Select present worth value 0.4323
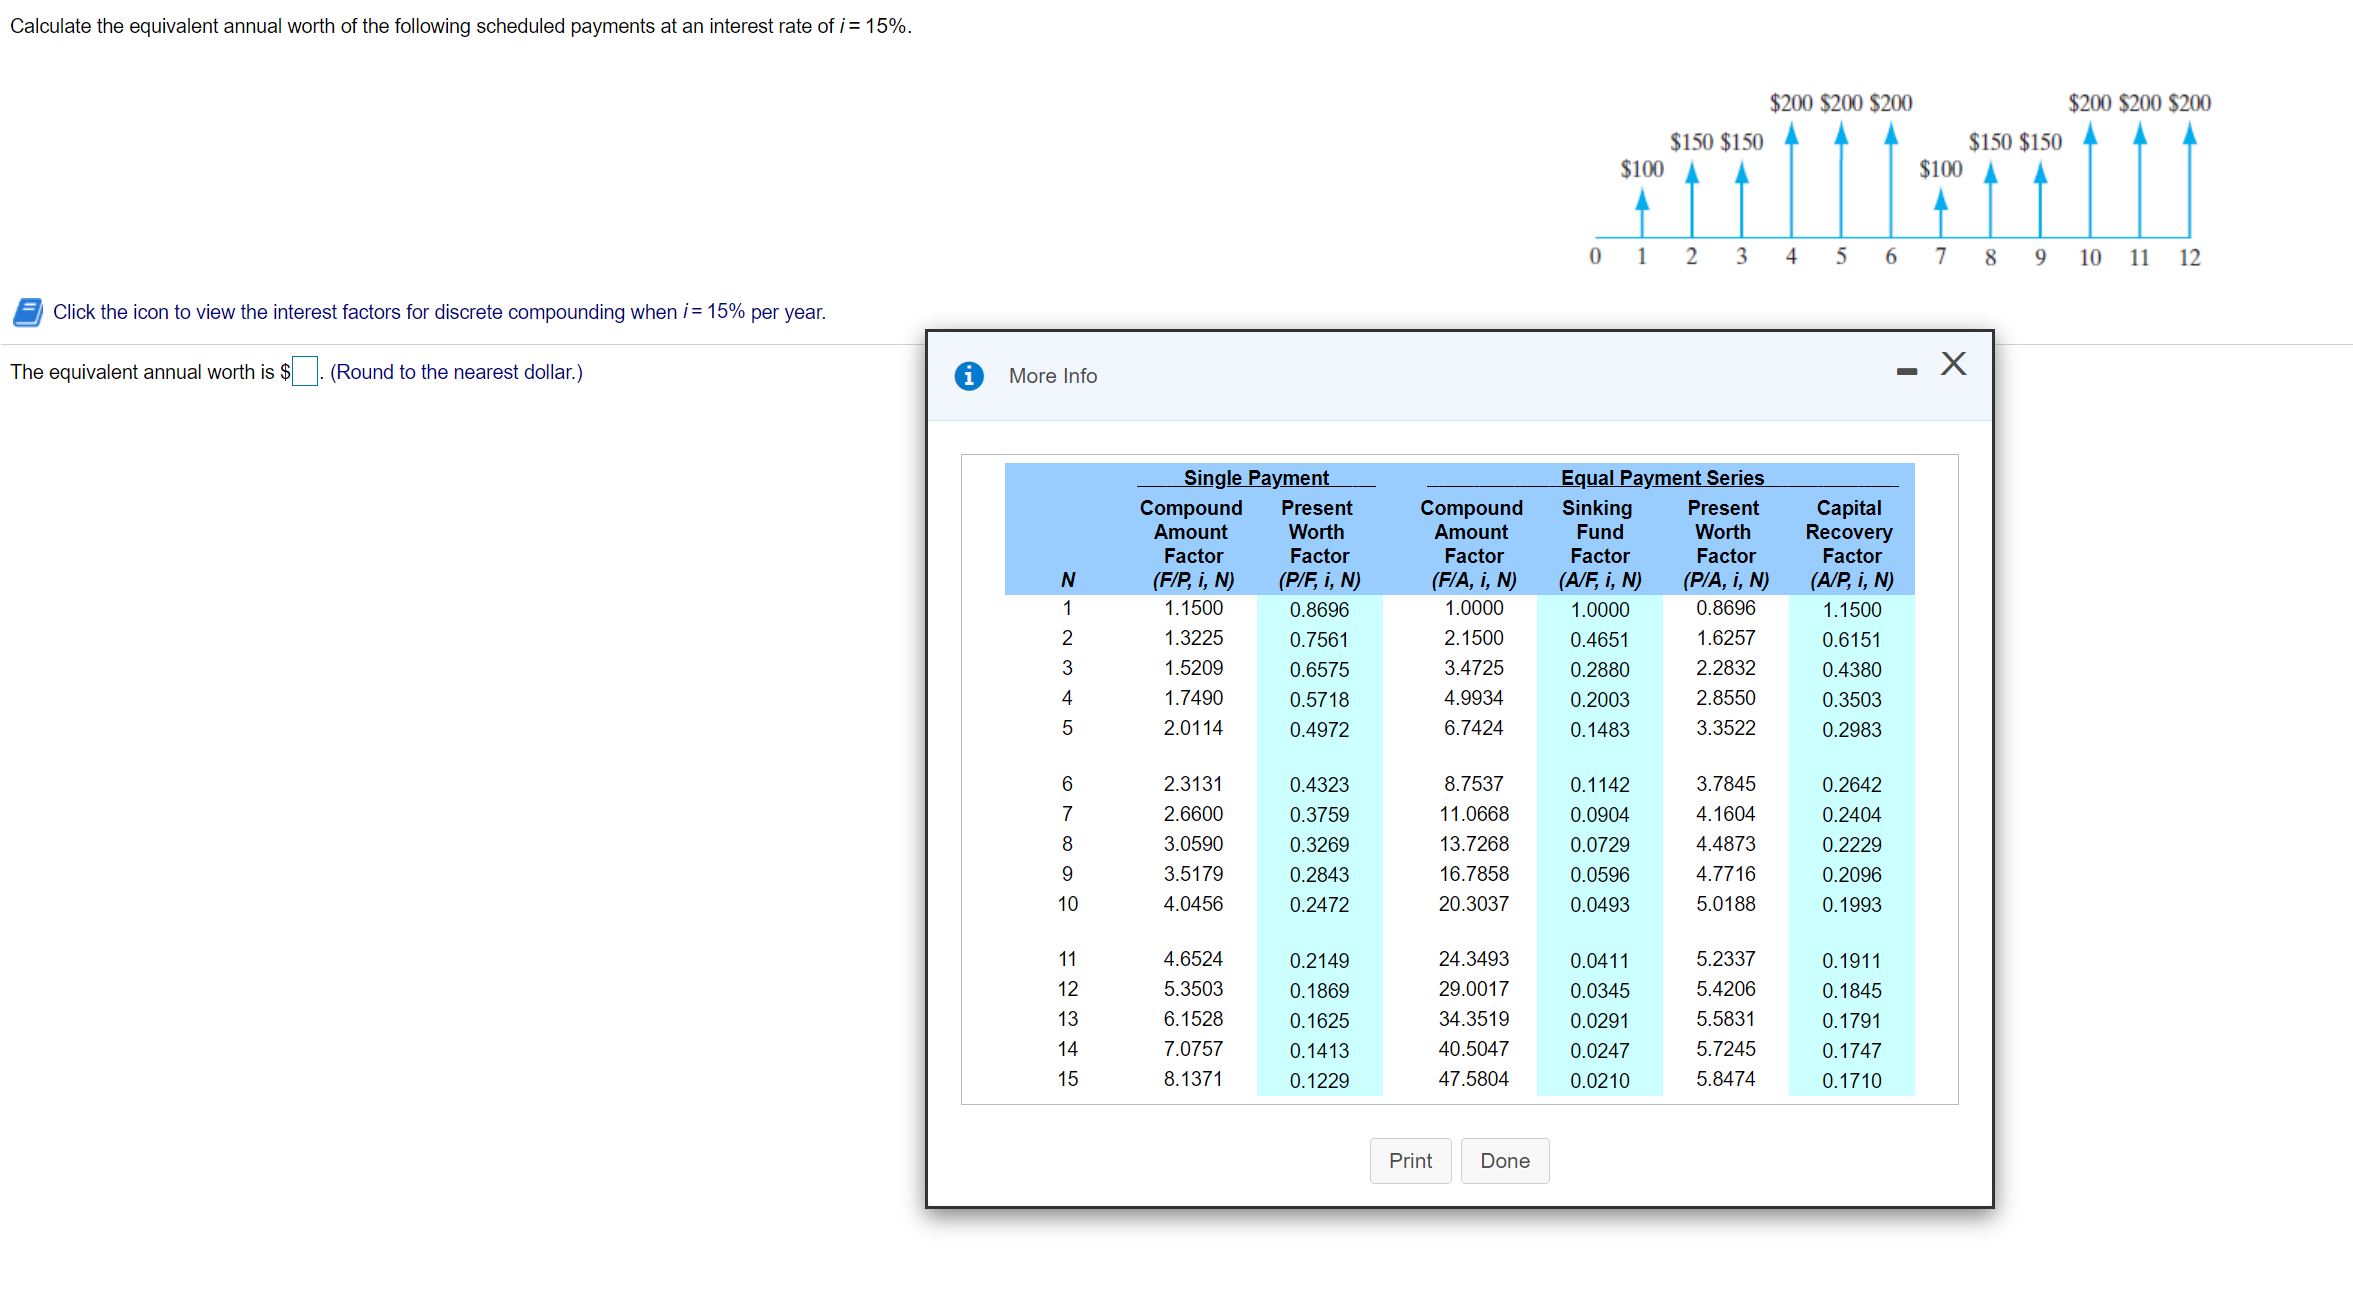 [1319, 785]
